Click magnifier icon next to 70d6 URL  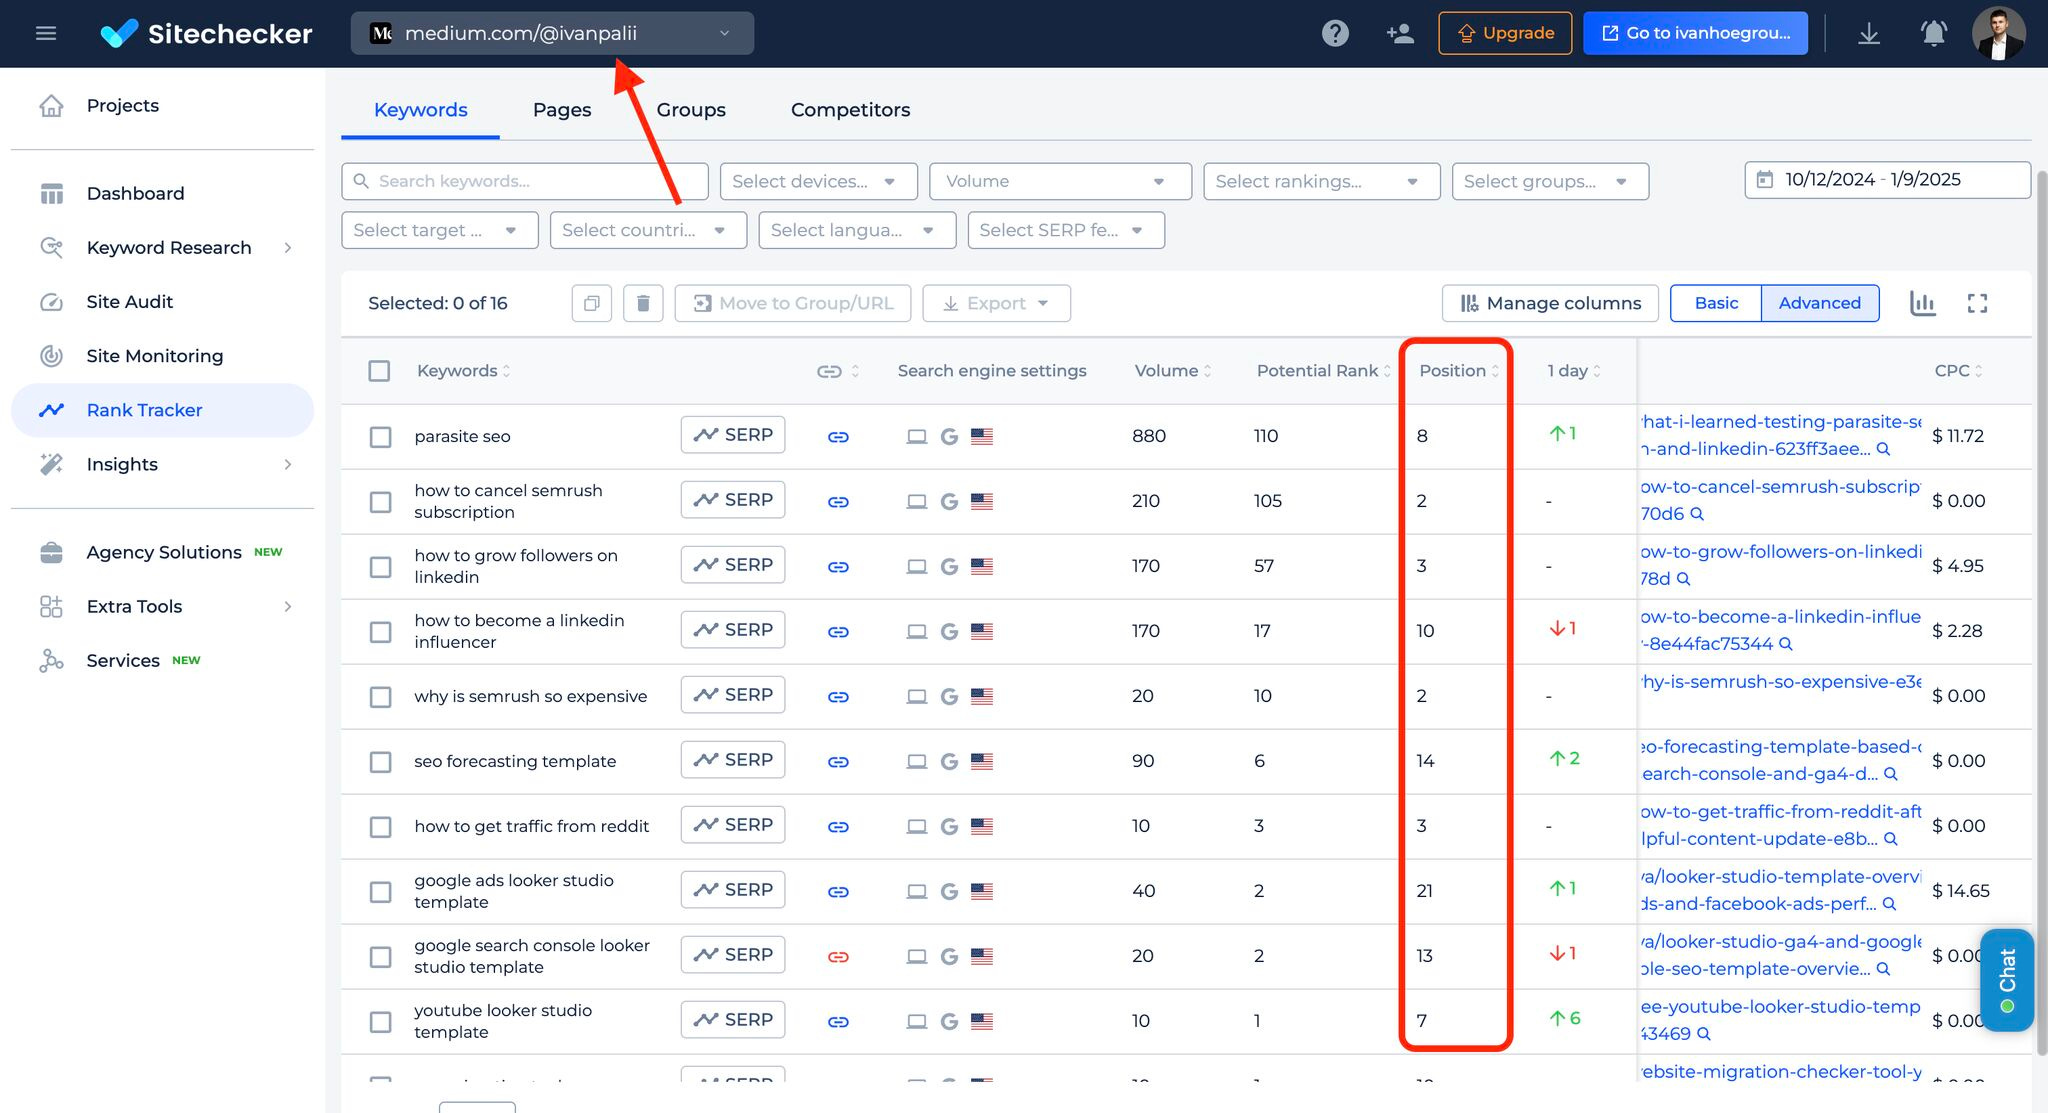pos(1697,514)
